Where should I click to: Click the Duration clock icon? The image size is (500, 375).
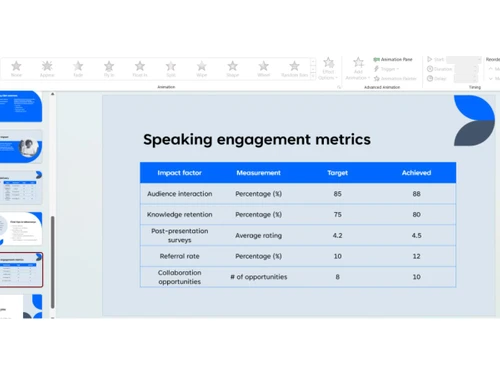coord(430,69)
